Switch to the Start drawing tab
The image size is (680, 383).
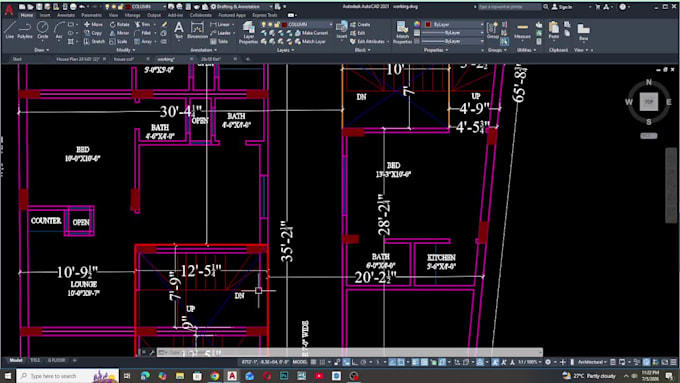17,59
